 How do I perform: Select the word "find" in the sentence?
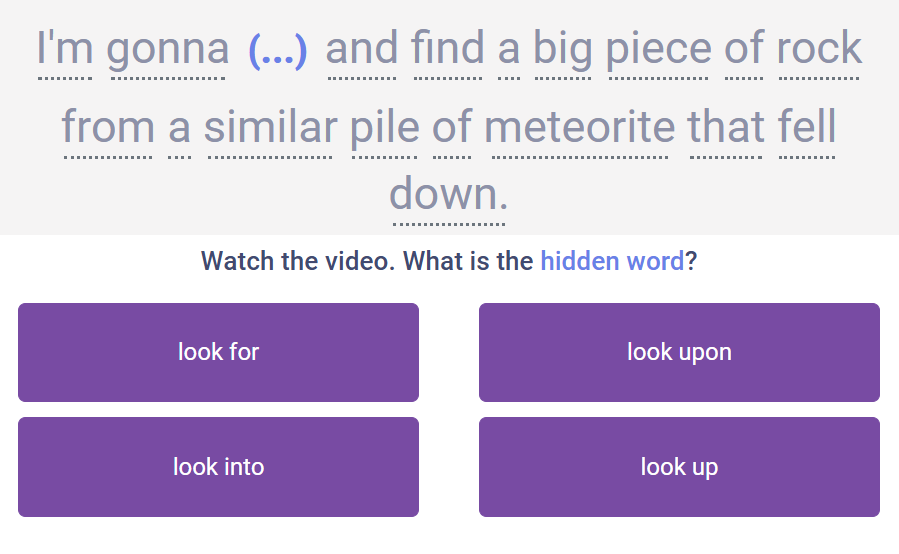pos(448,49)
